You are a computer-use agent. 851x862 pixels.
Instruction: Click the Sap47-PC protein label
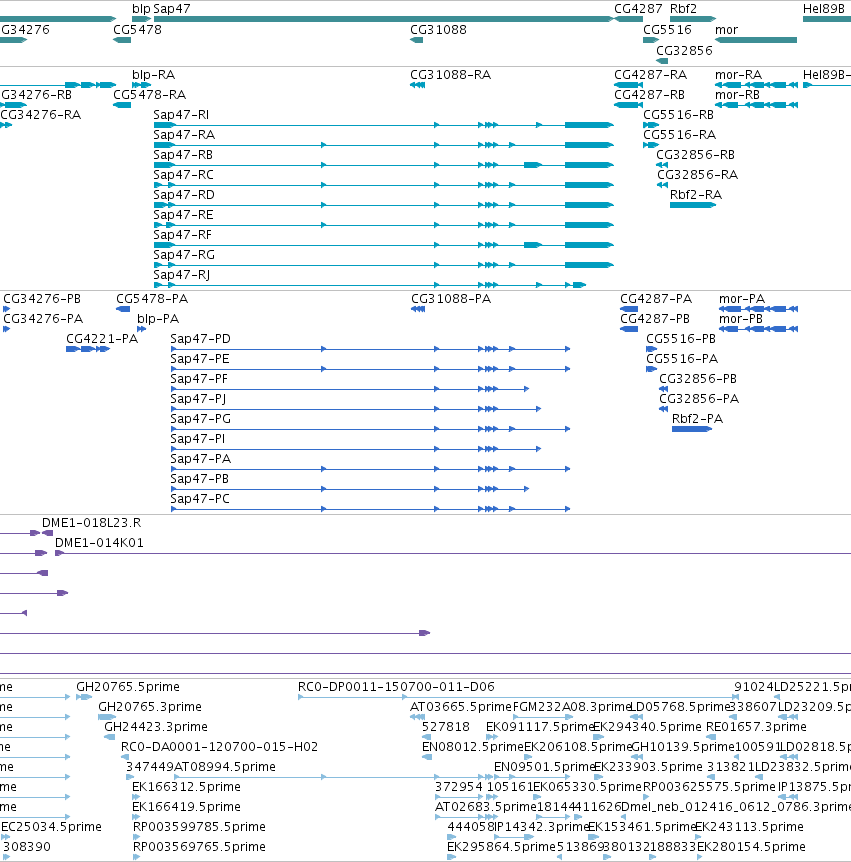pyautogui.click(x=200, y=499)
